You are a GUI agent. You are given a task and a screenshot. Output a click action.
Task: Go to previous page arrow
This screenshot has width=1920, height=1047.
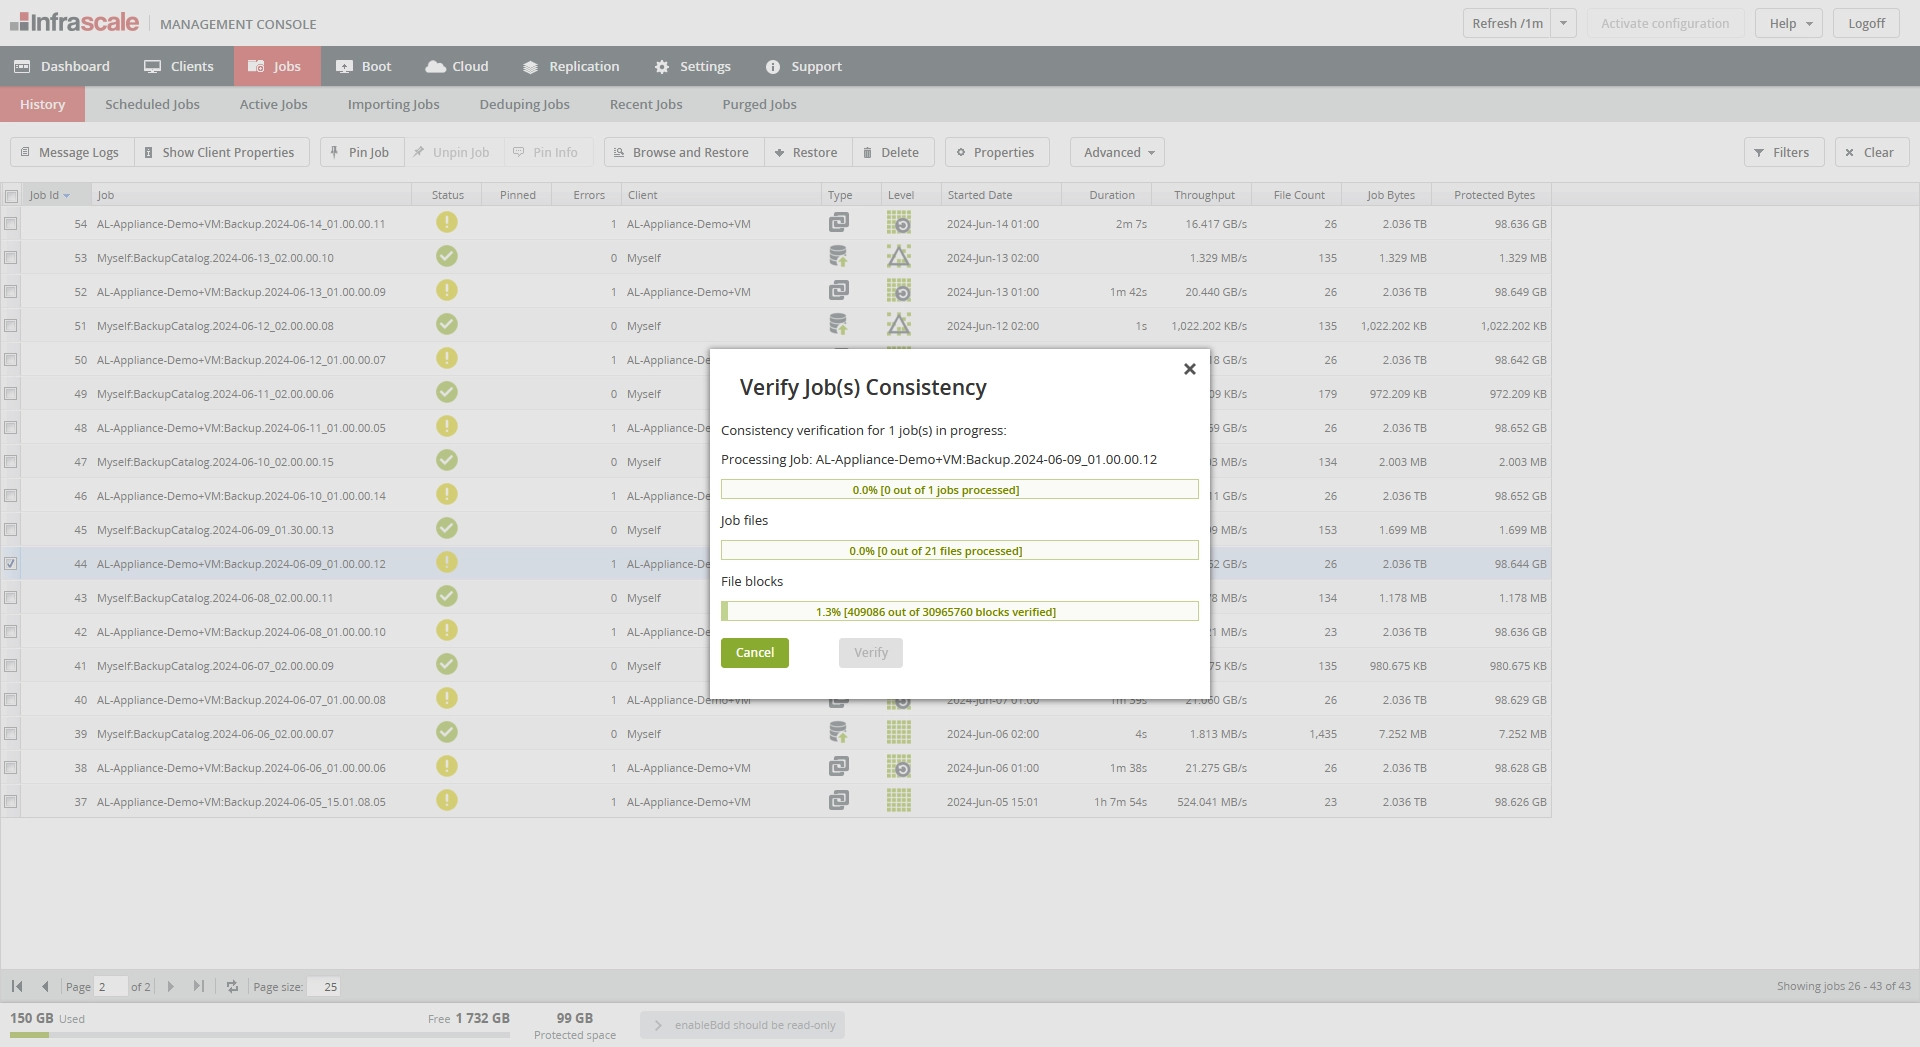pyautogui.click(x=45, y=986)
